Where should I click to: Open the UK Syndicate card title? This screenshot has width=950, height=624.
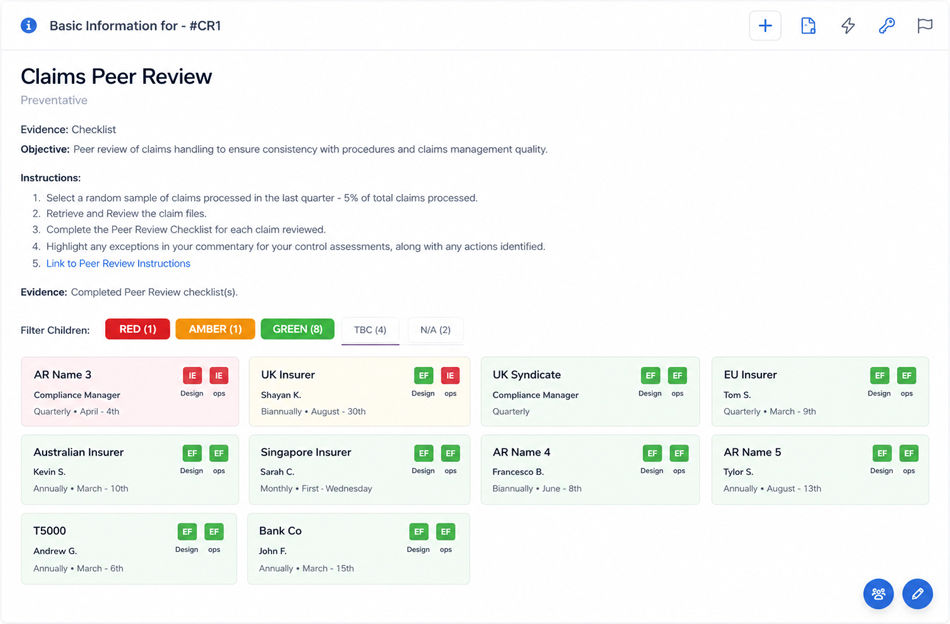coord(526,375)
